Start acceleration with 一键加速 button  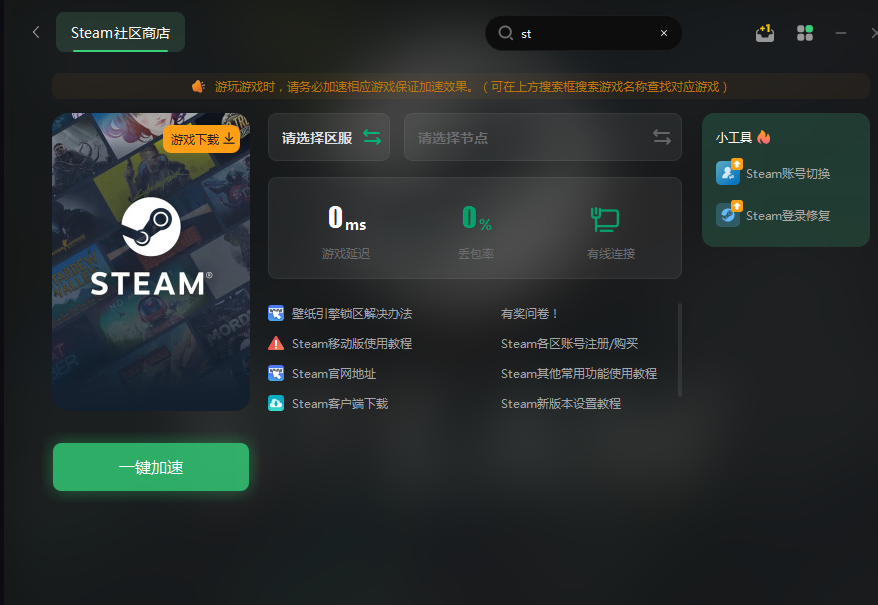click(151, 467)
